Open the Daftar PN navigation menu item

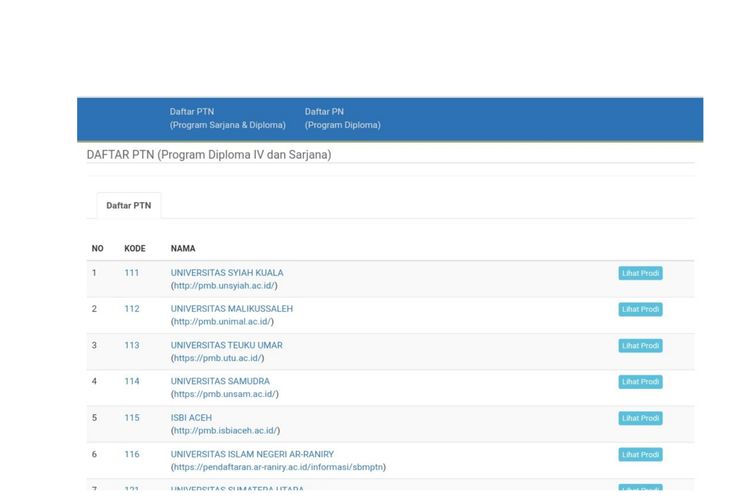pos(342,118)
